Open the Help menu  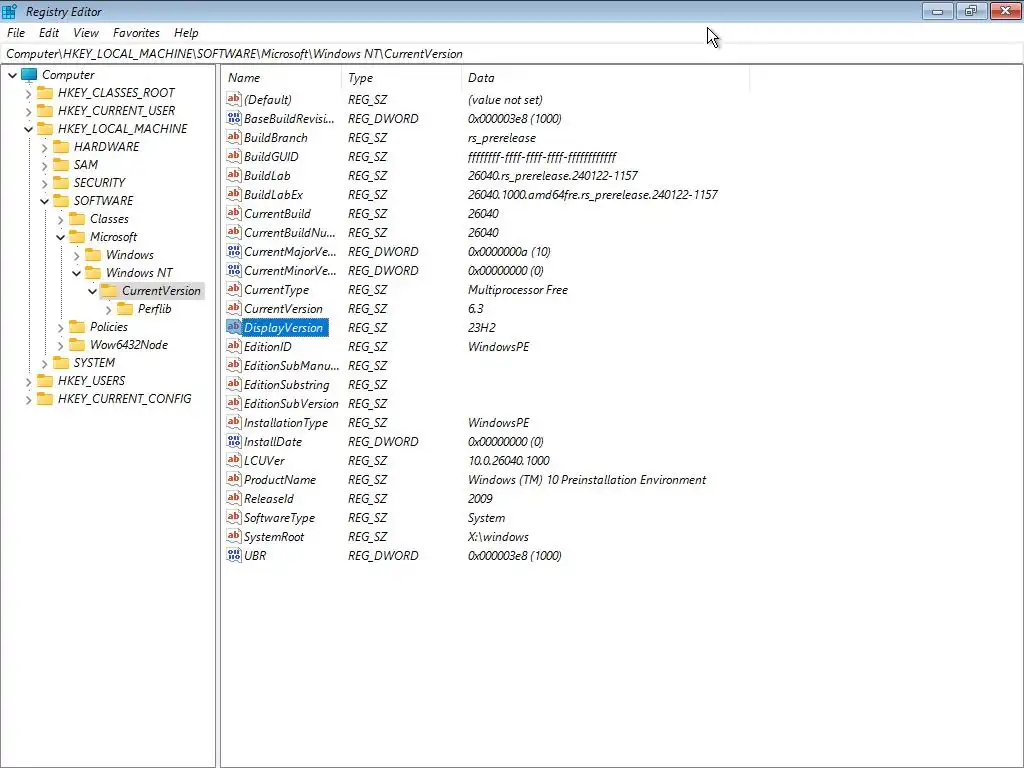[x=186, y=33]
